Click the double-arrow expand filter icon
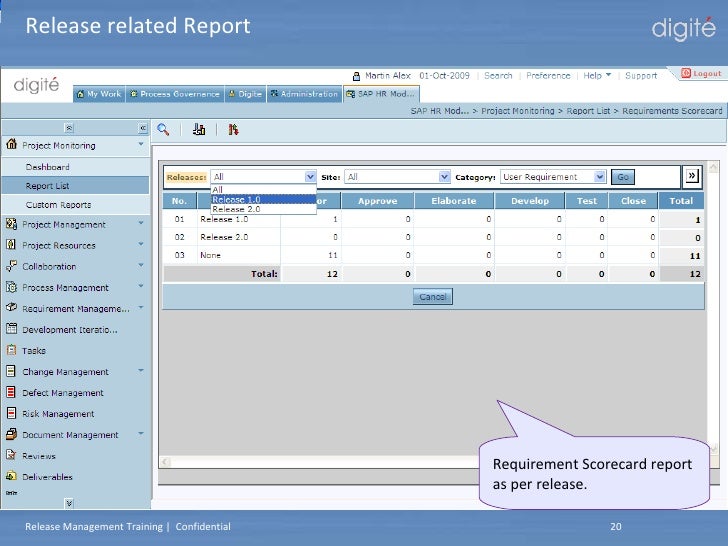Screen dimensions: 728x546 [x=691, y=176]
